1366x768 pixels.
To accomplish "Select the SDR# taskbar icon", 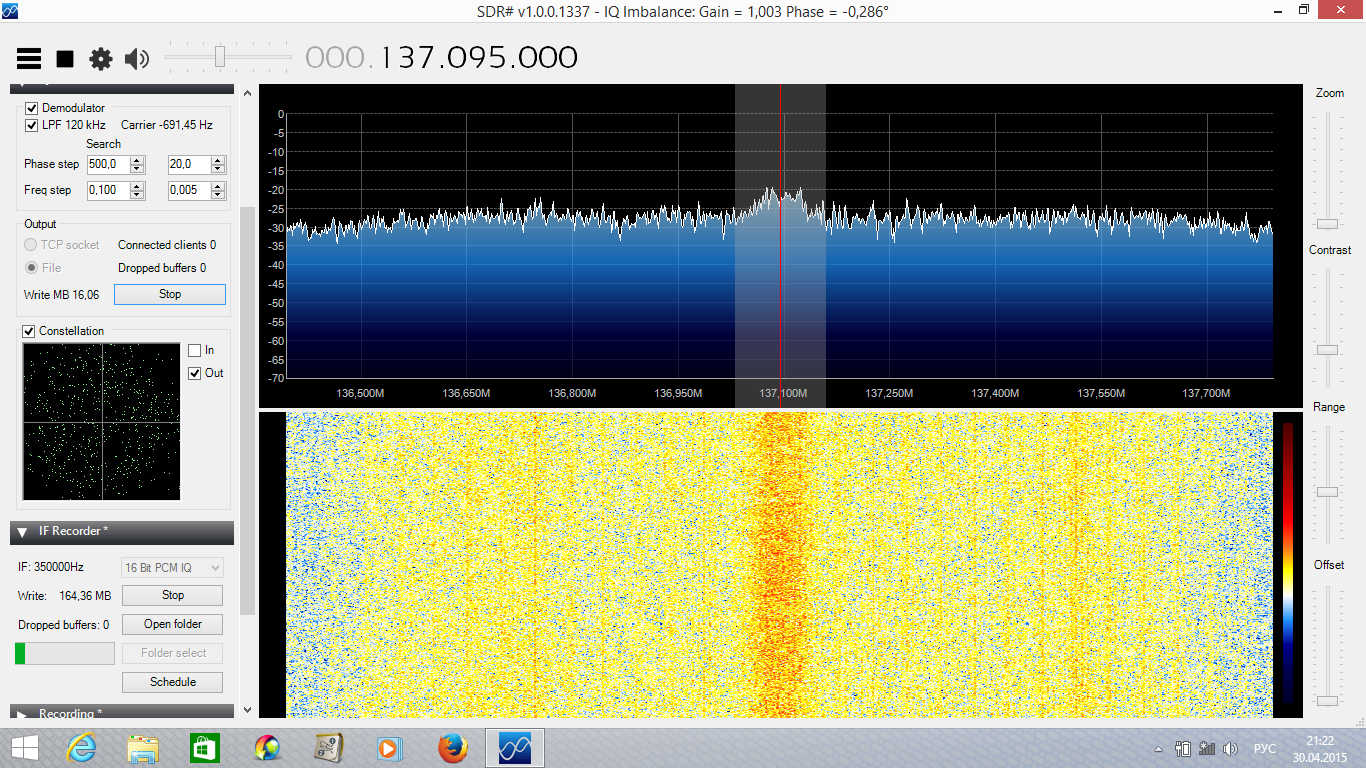I will 515,748.
